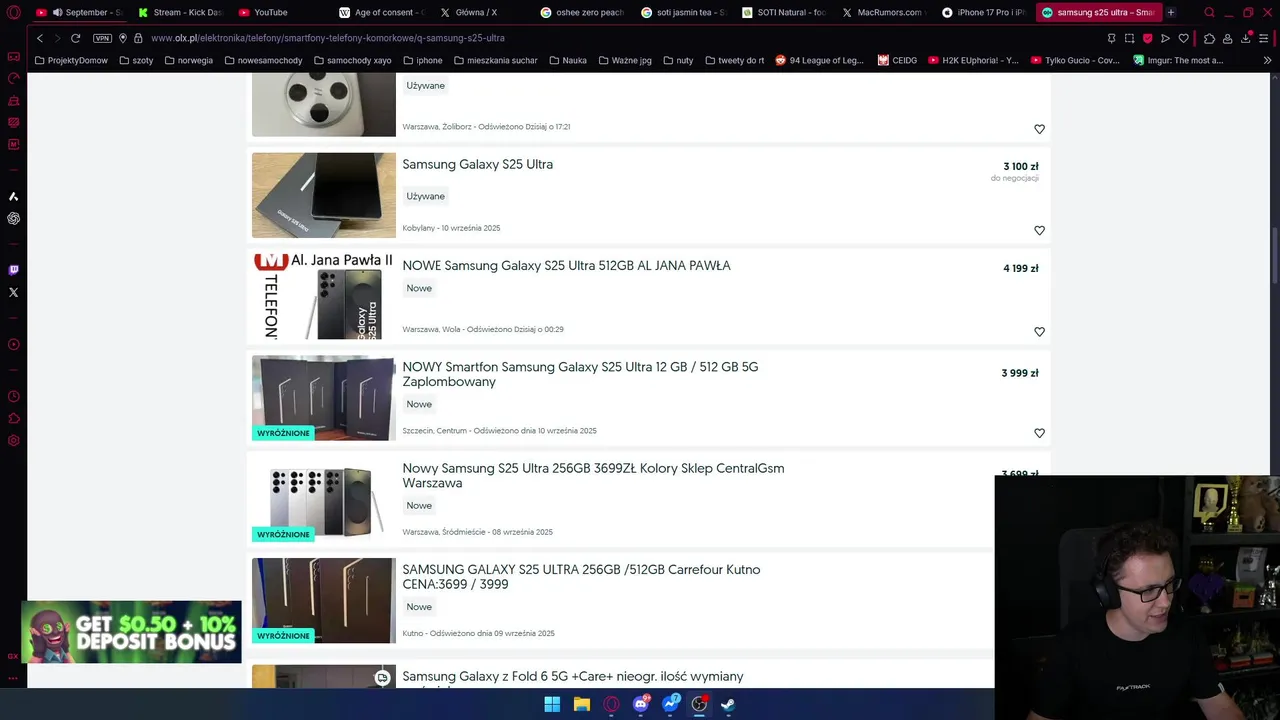Expand hidden bookmarks chevron
Screen dimensions: 1280x720
coord(1268,60)
